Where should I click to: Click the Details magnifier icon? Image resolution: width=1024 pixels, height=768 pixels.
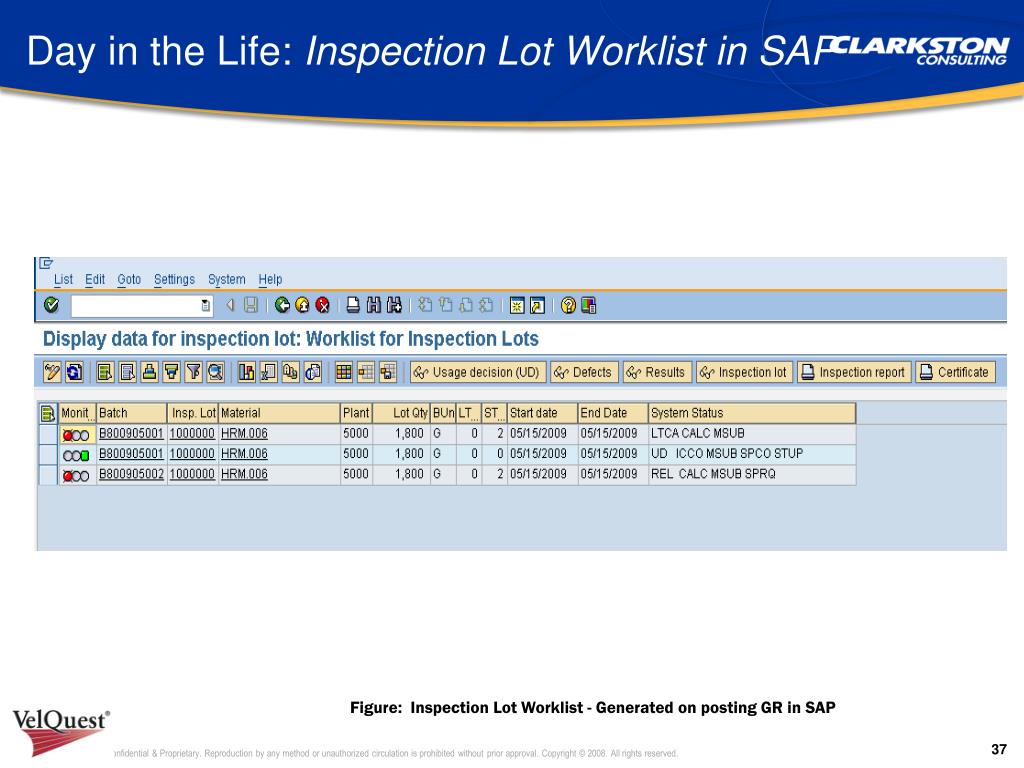[216, 372]
